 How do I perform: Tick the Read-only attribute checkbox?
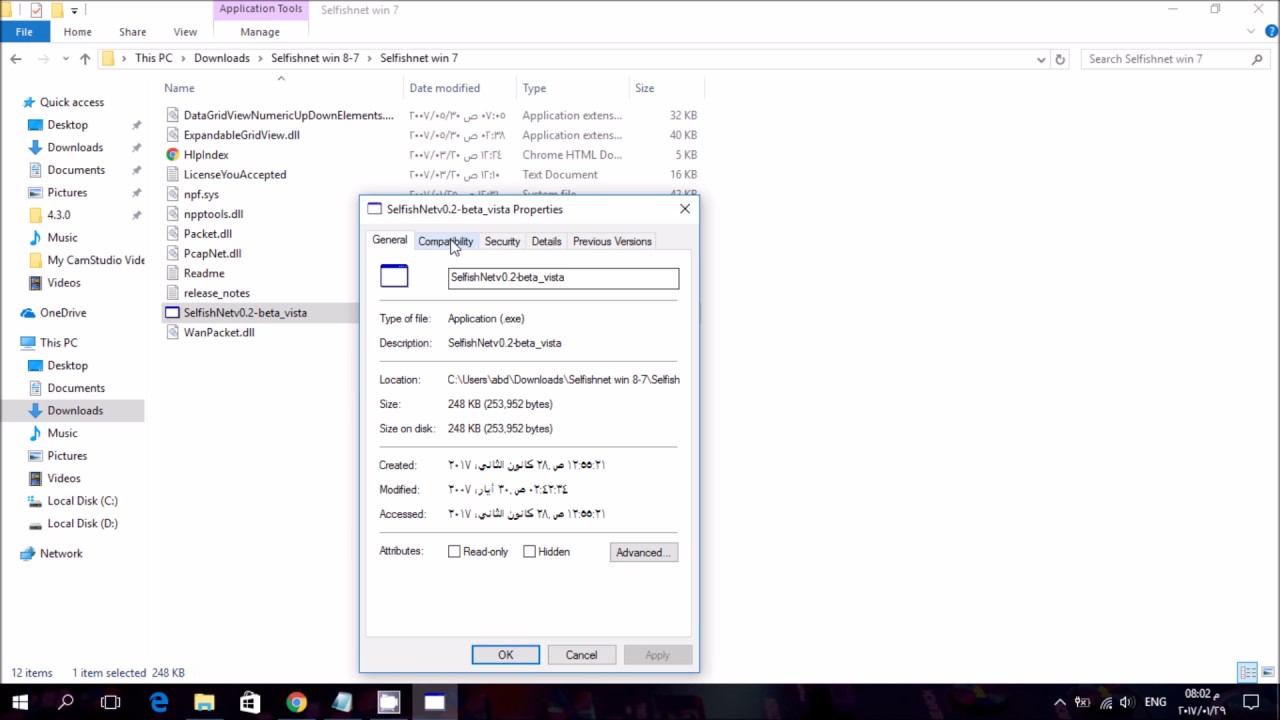[454, 552]
